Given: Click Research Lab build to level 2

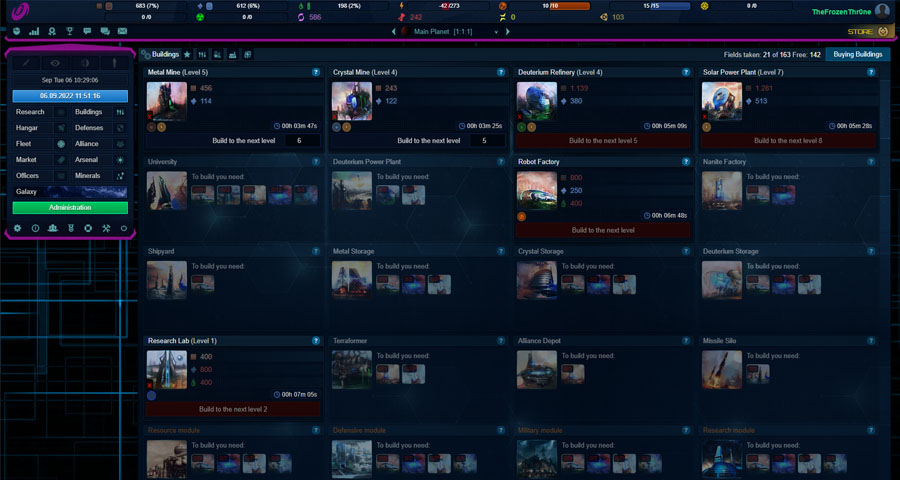Looking at the screenshot, I should click(x=233, y=409).
